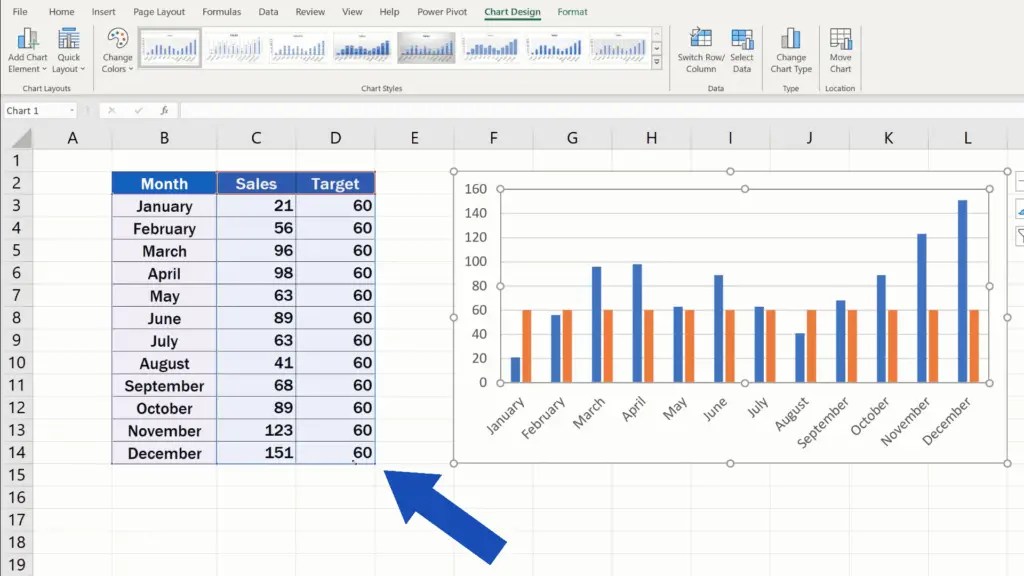Click the Insert Function fx icon
1024x576 pixels.
pyautogui.click(x=165, y=110)
